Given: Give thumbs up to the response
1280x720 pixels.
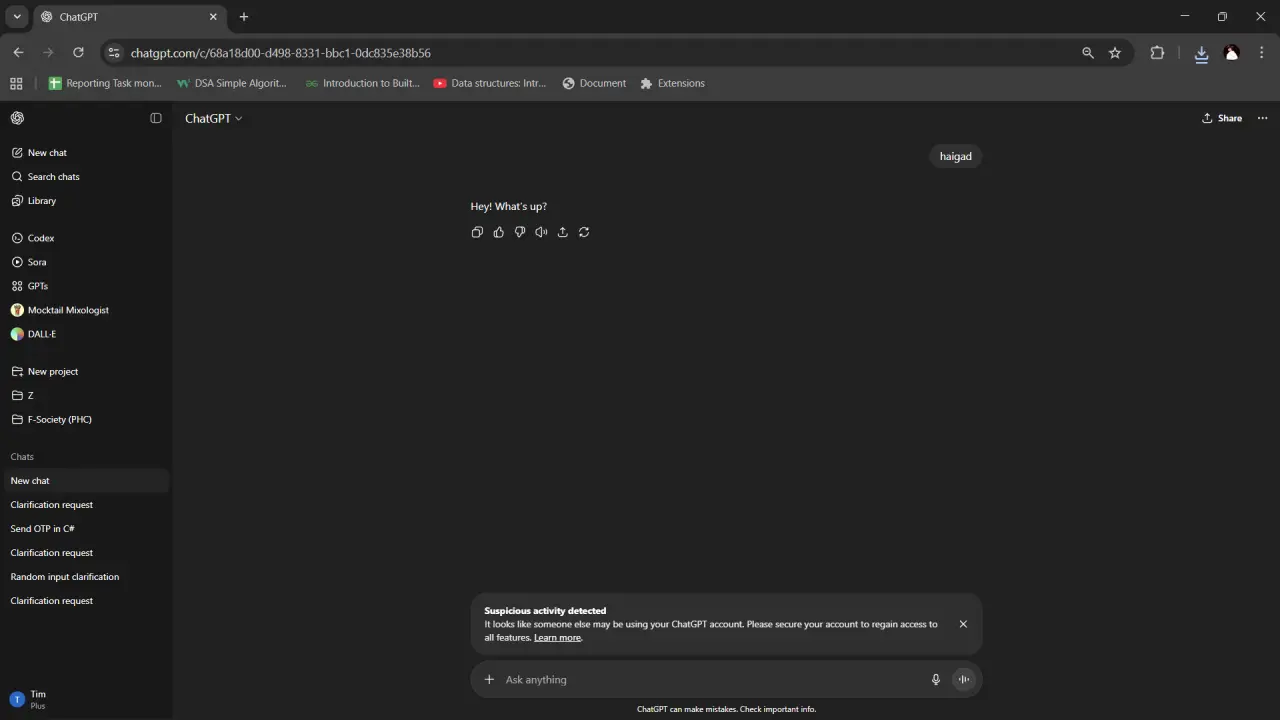Looking at the screenshot, I should pos(499,232).
